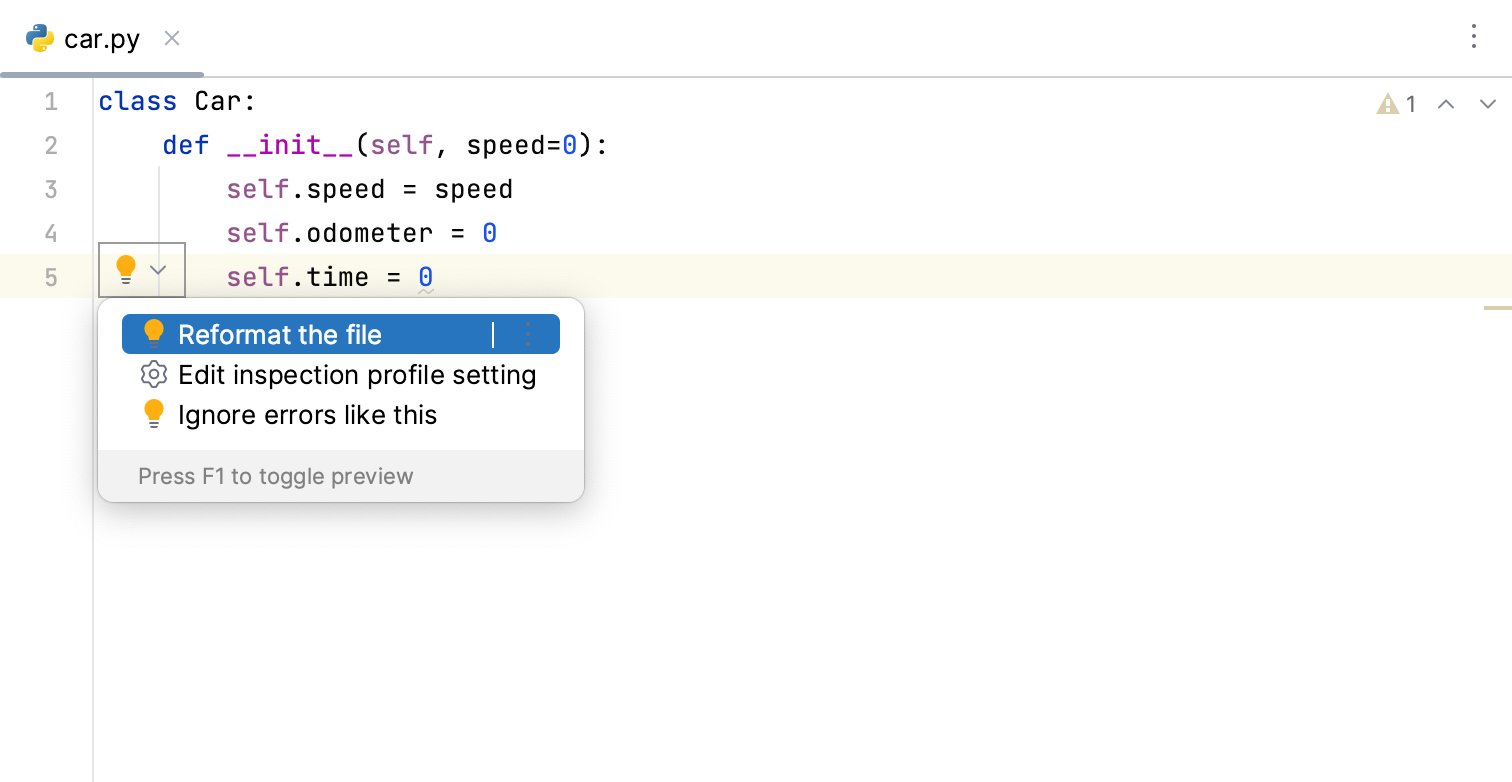This screenshot has height=782, width=1512.
Task: Click line number 5 in the gutter
Action: coord(51,277)
